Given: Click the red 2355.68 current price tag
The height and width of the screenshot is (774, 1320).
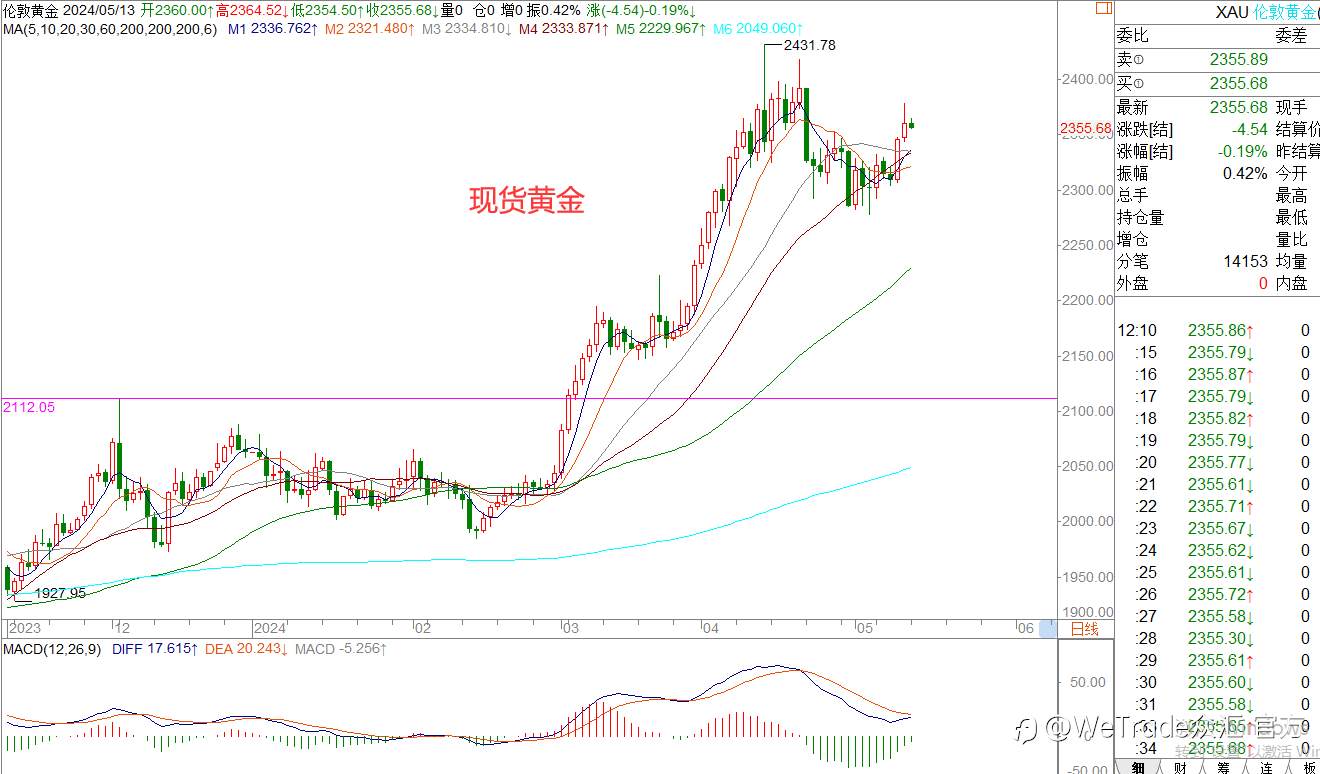Looking at the screenshot, I should (x=1086, y=129).
